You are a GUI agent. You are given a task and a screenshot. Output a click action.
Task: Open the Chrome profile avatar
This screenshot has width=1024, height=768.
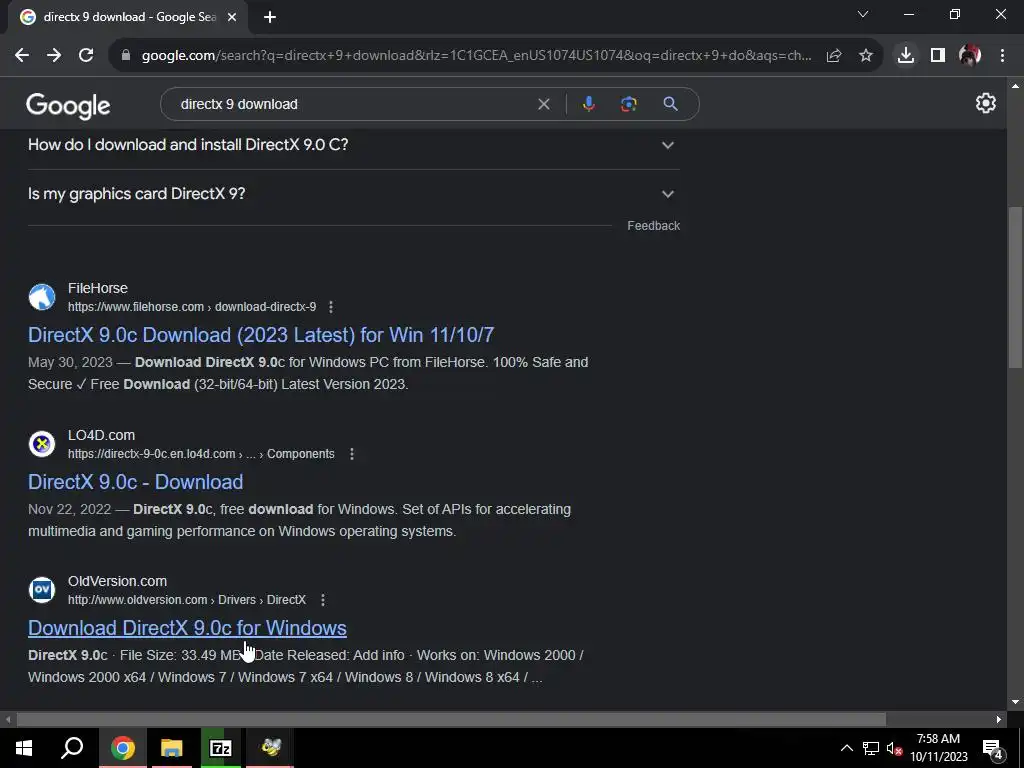coord(970,56)
